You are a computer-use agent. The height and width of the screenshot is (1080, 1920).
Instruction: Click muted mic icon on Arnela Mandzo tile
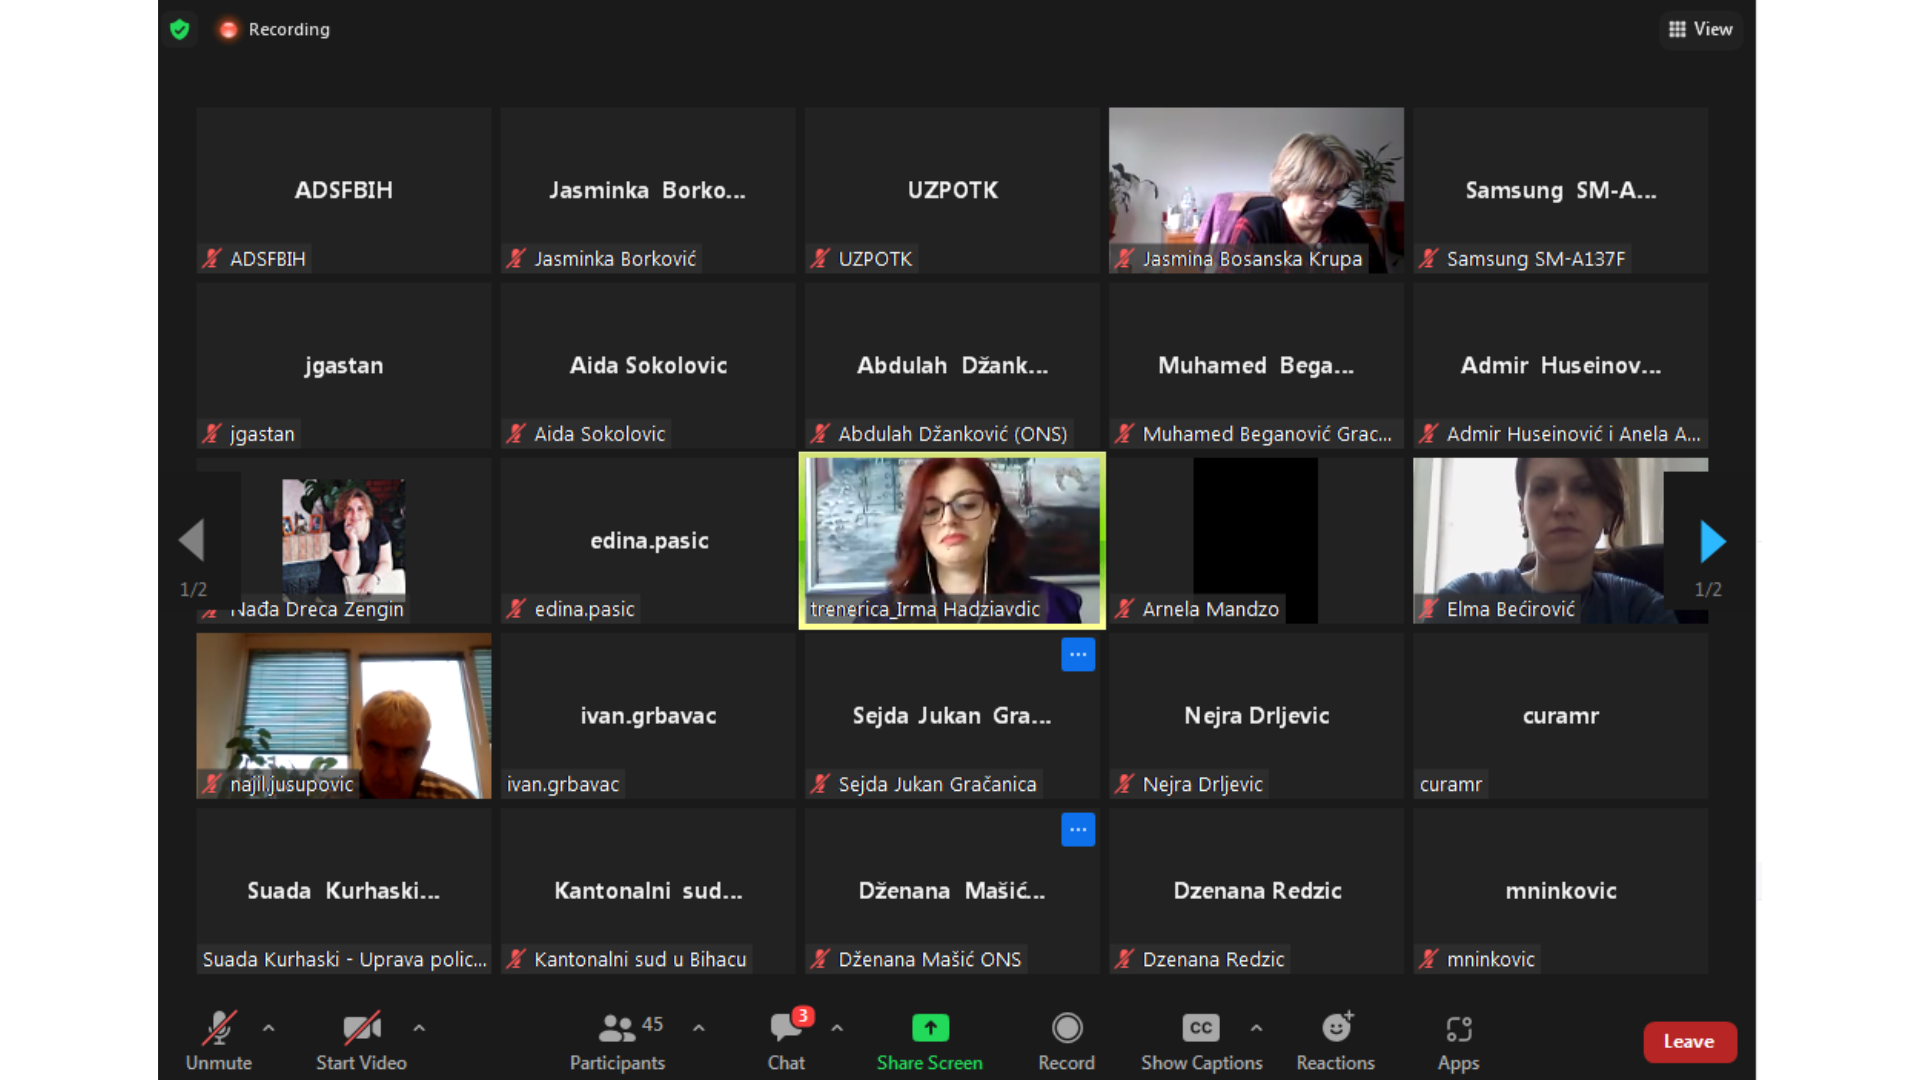point(1124,609)
